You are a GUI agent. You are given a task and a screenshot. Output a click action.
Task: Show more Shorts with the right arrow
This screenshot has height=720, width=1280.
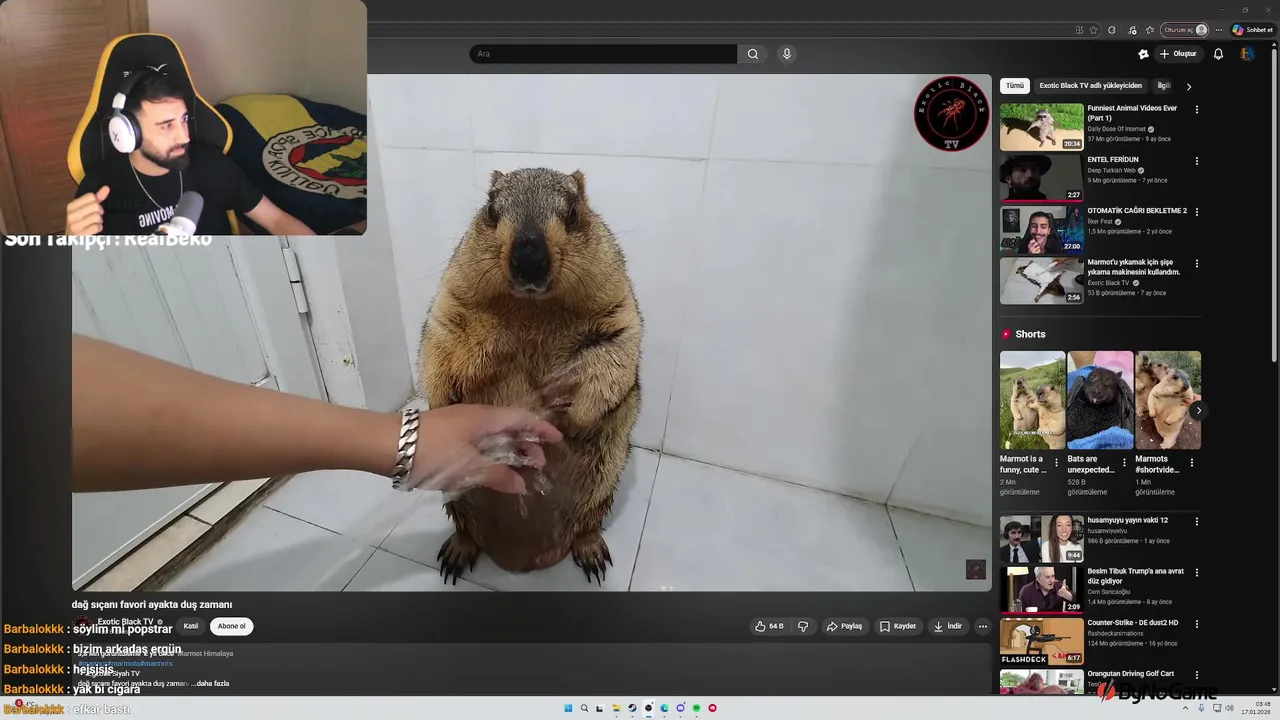[1198, 410]
